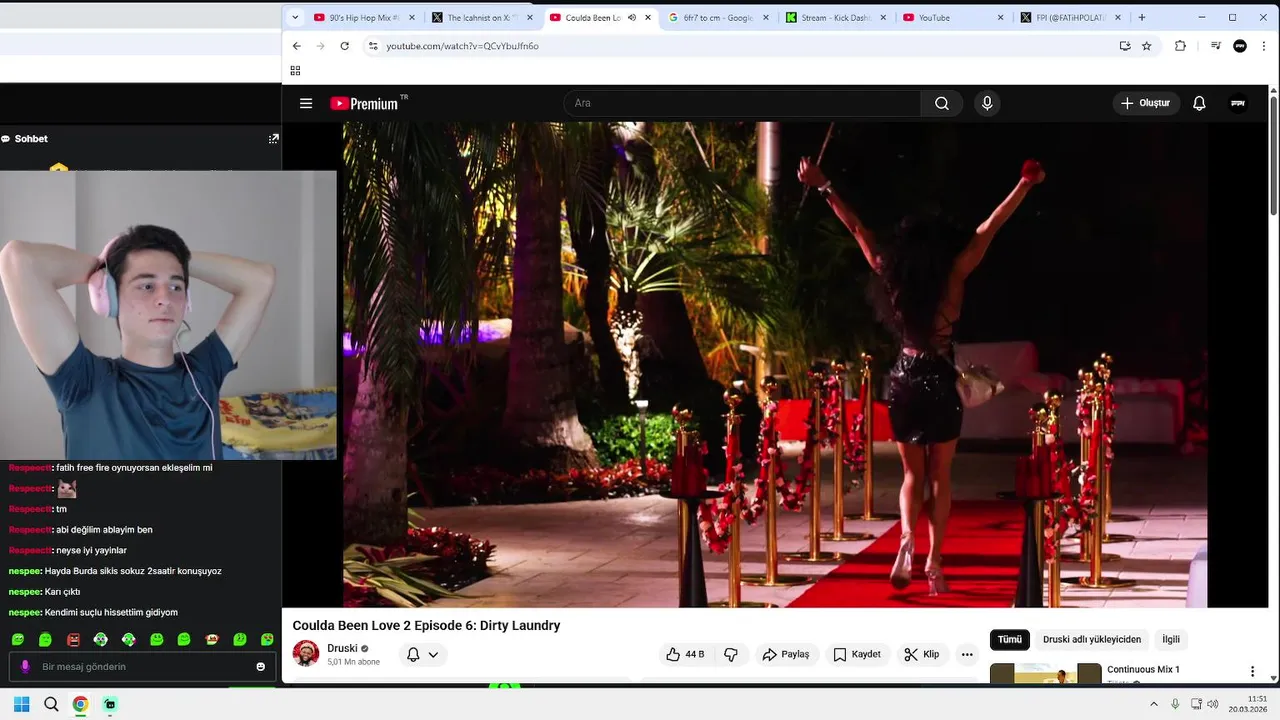The image size is (1280, 720).
Task: Open the Continuous Mix 1 video title
Action: coord(1143,669)
